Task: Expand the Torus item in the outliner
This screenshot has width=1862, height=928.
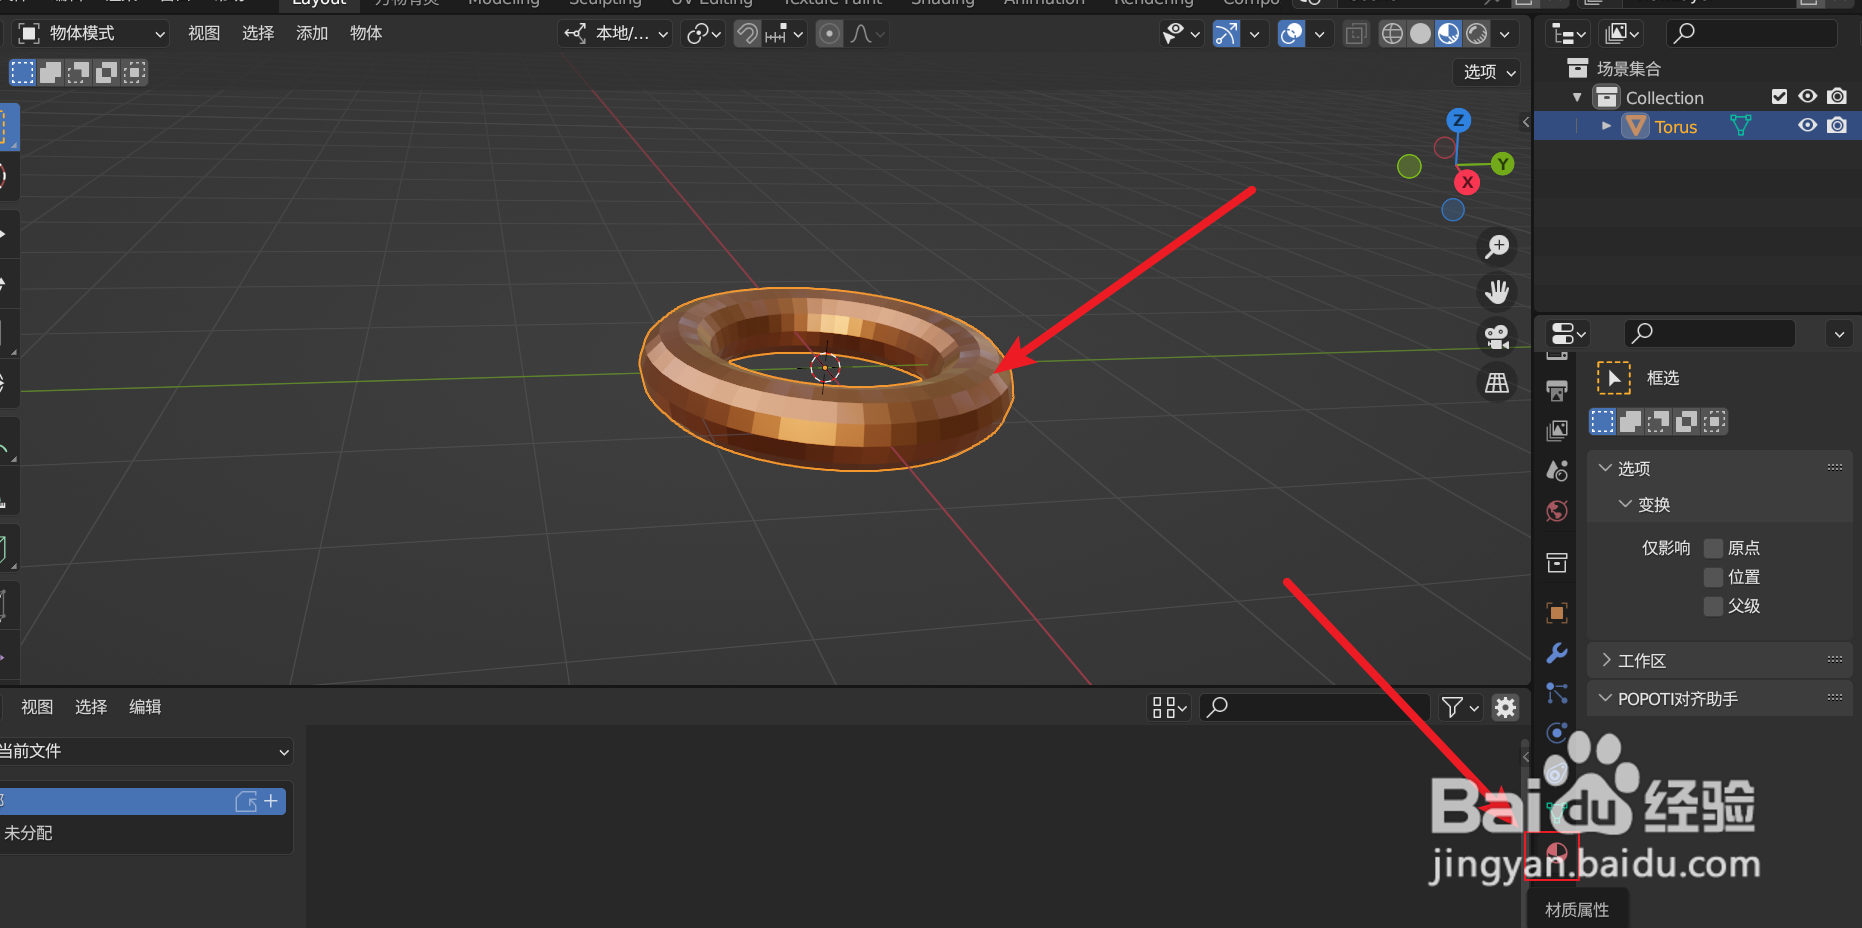Action: tap(1606, 125)
